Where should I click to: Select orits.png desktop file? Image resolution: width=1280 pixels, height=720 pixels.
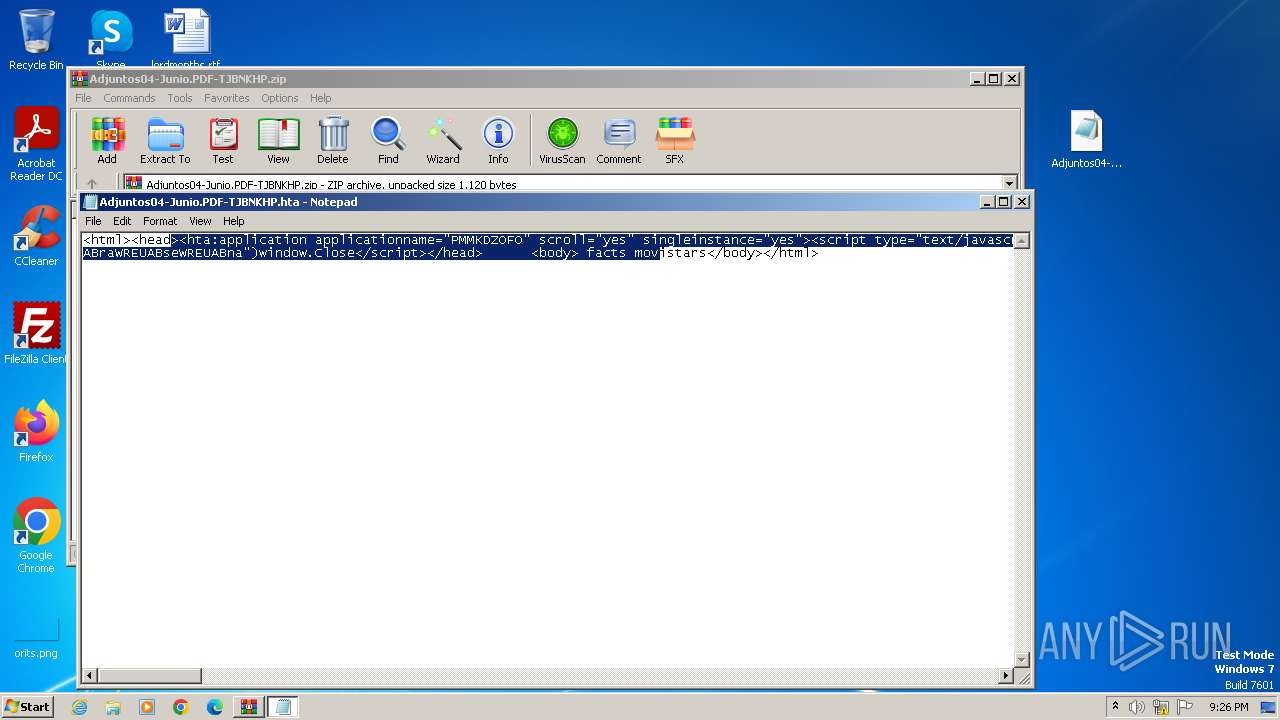click(x=36, y=638)
